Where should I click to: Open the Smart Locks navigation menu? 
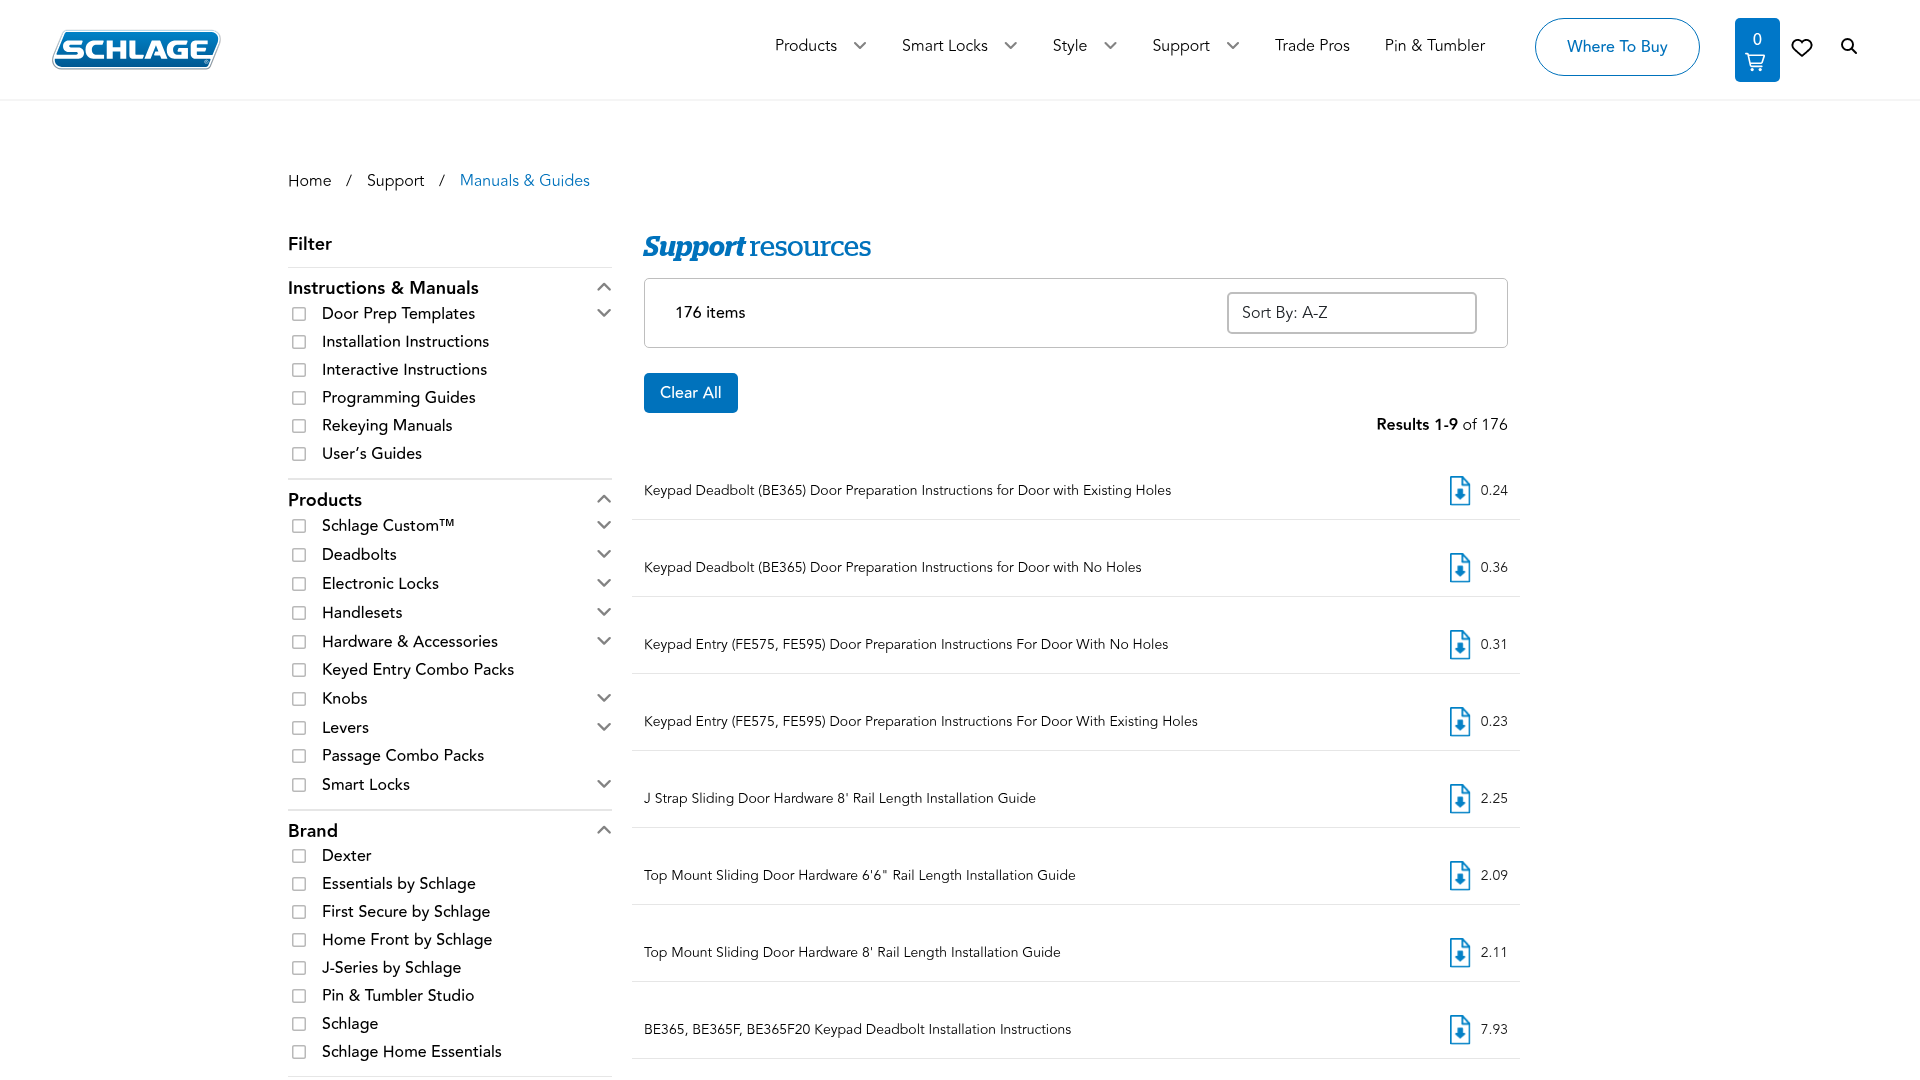(959, 46)
